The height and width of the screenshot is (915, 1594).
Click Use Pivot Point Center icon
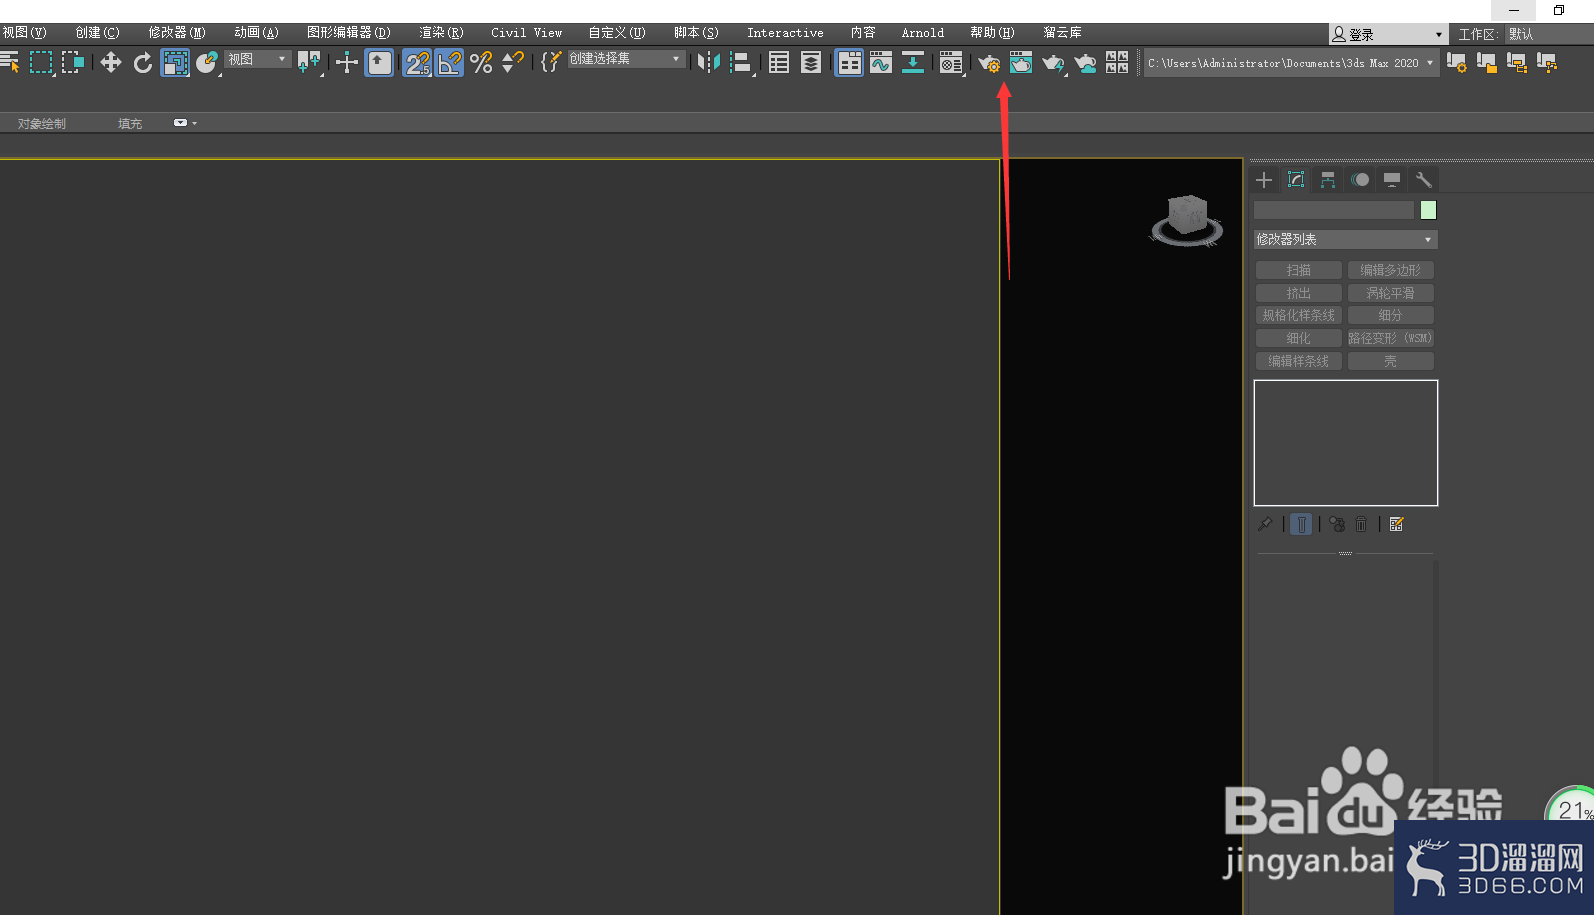309,63
